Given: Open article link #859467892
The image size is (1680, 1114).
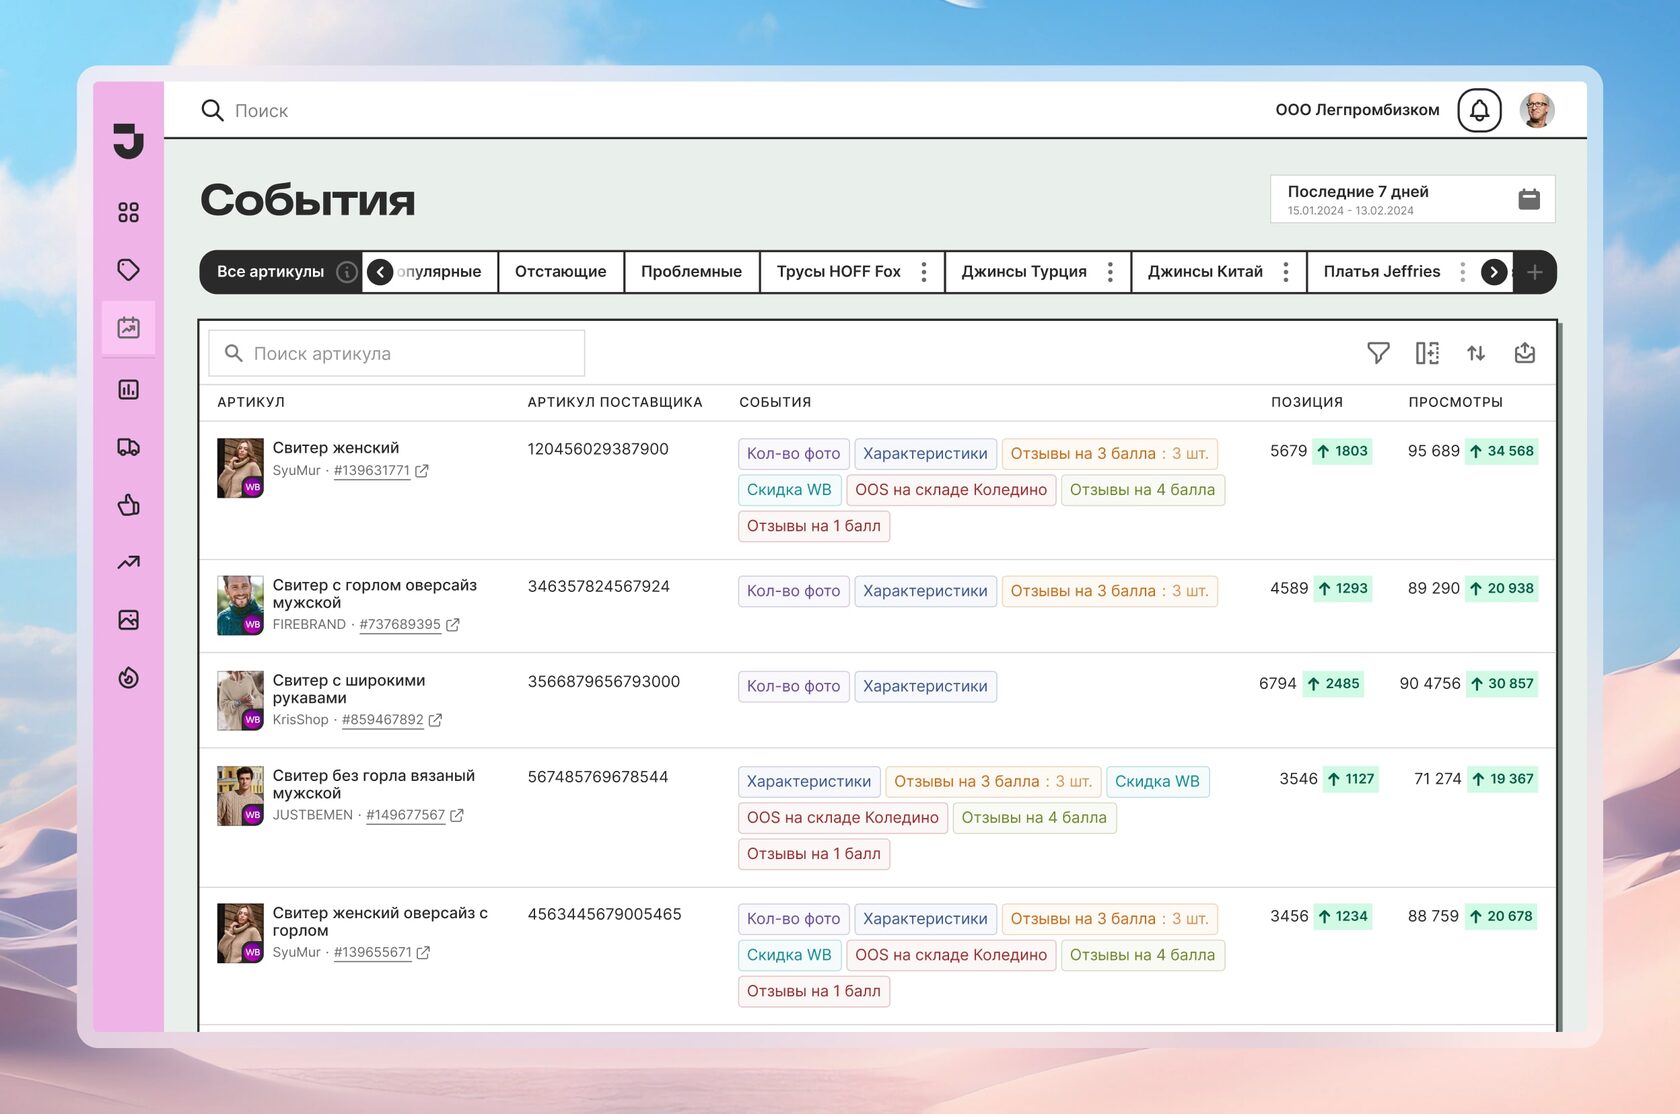Looking at the screenshot, I should click(383, 720).
